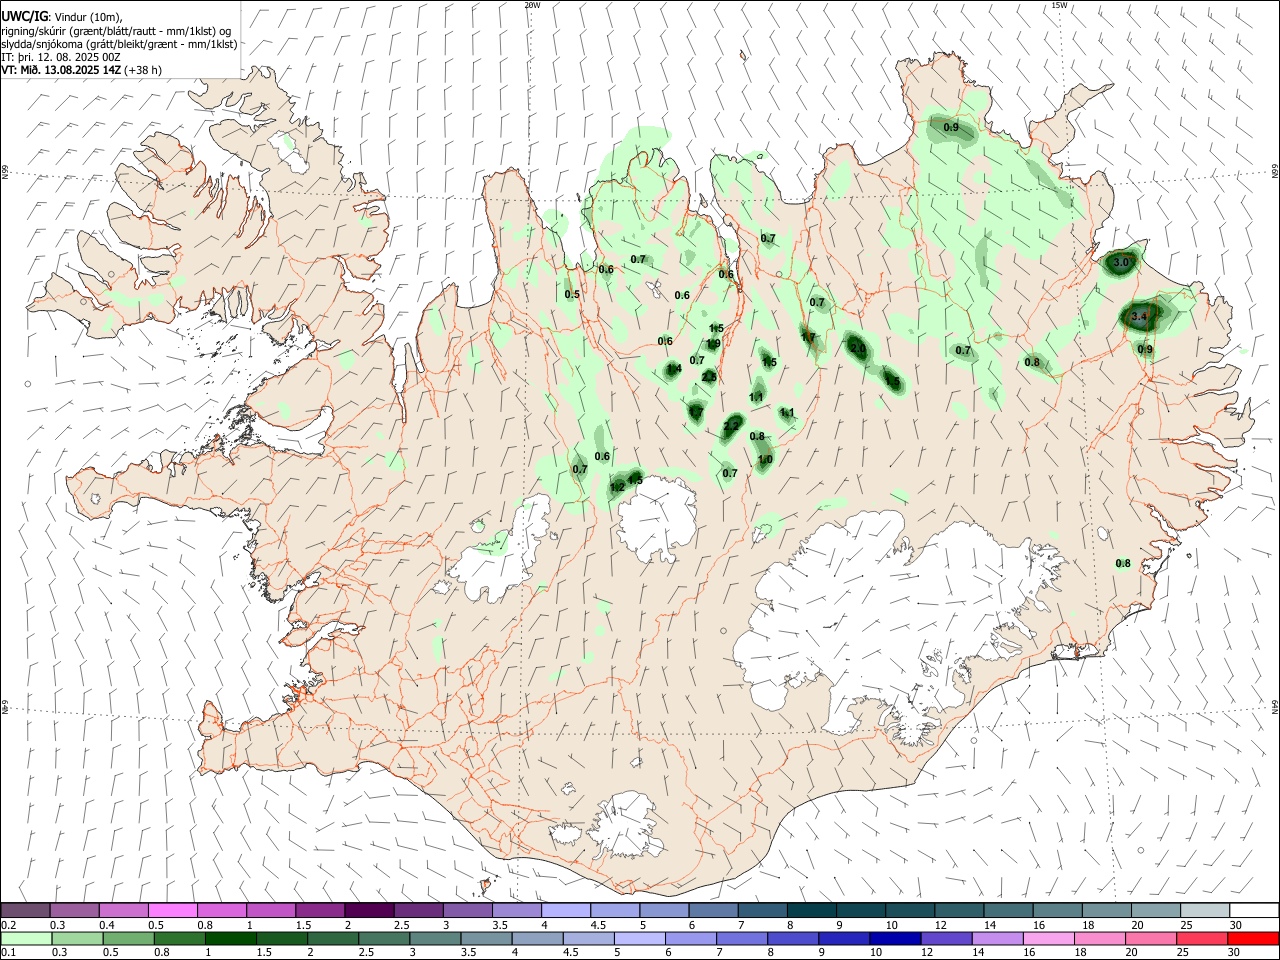Screen dimensions: 1280x960
Task: Click the 64N latitude label on right edge
Action: (1275, 706)
